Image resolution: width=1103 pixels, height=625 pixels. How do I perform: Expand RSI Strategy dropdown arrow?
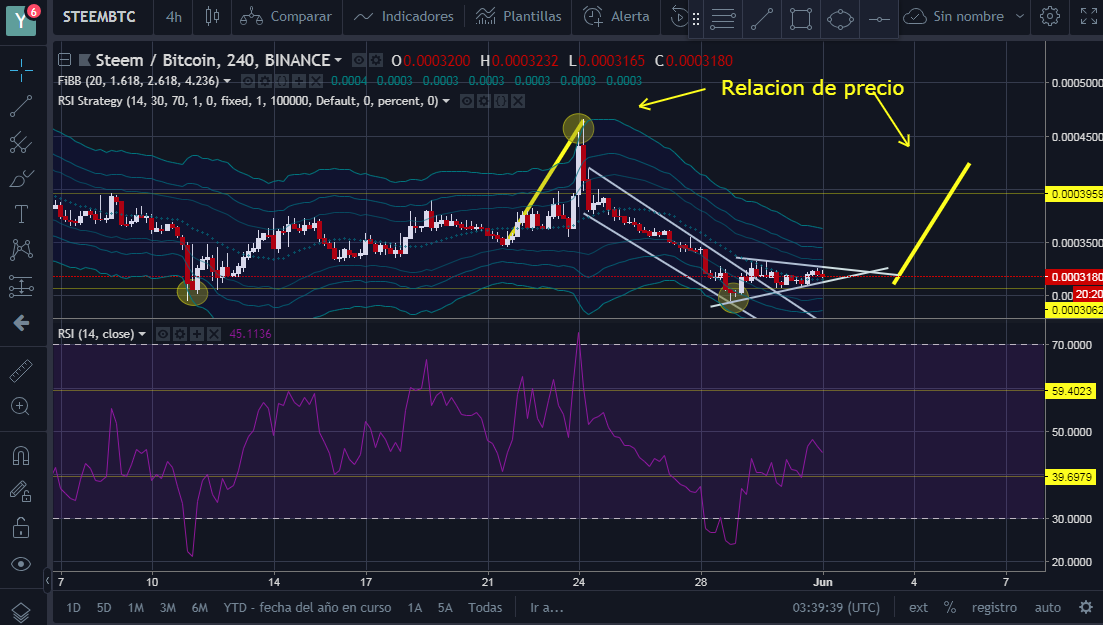click(x=446, y=101)
